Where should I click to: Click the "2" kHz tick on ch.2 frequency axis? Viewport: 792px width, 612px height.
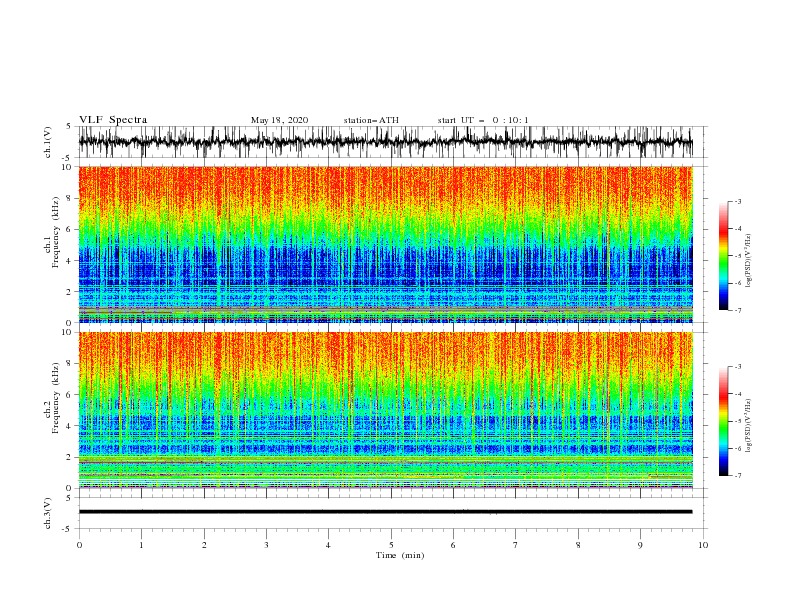click(x=70, y=457)
